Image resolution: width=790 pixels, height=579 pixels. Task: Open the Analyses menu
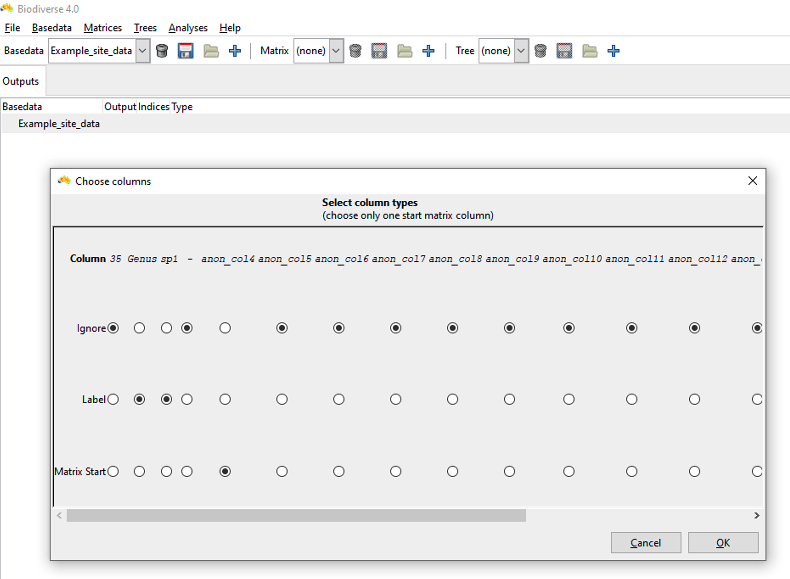(x=188, y=28)
